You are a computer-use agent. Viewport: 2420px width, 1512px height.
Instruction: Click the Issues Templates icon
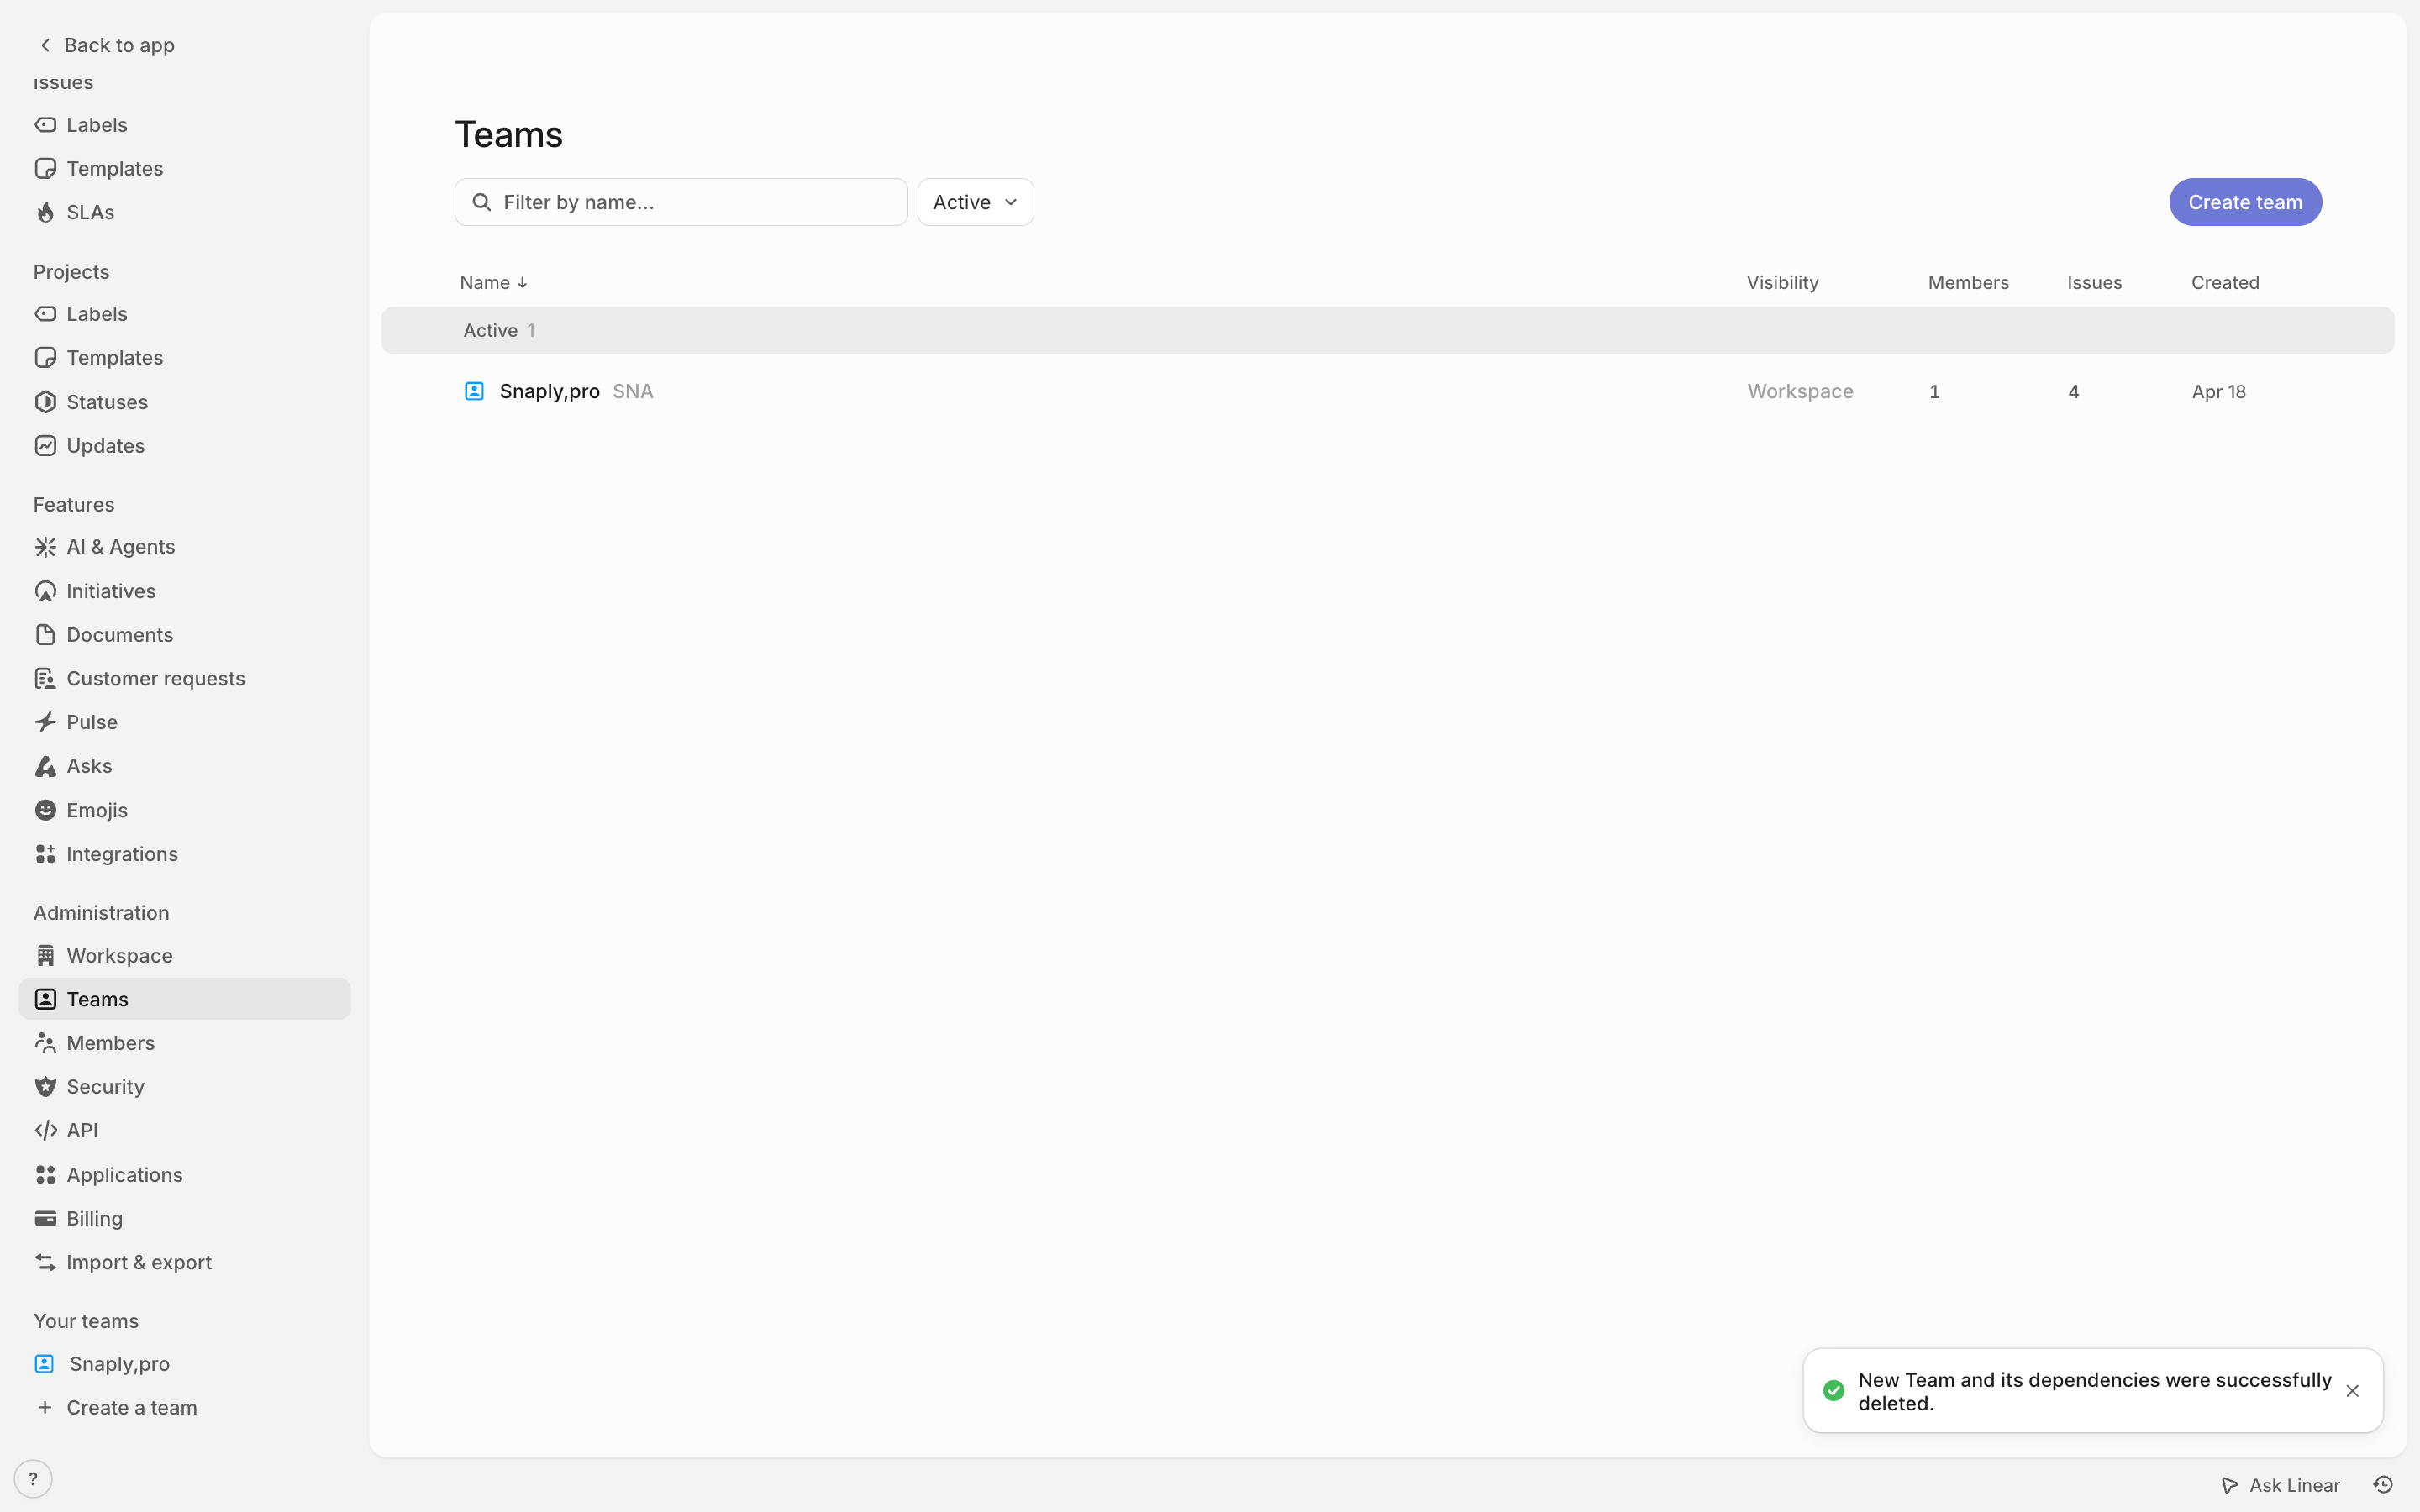coord(45,168)
